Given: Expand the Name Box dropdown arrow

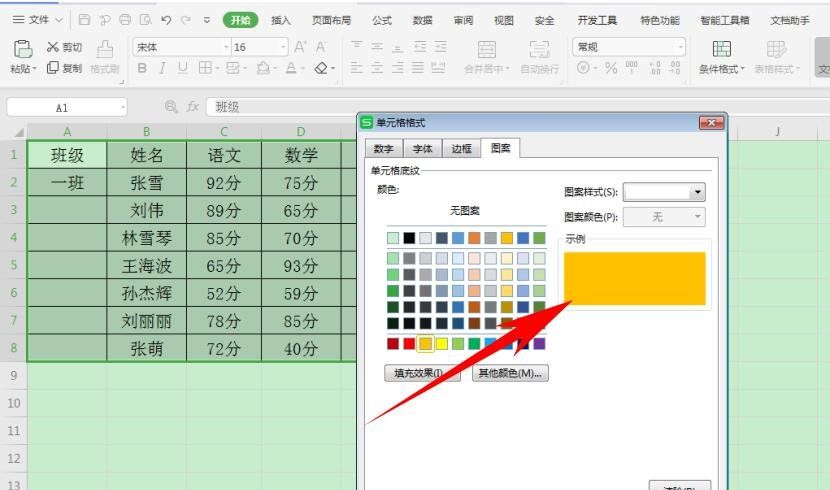Looking at the screenshot, I should [123, 107].
